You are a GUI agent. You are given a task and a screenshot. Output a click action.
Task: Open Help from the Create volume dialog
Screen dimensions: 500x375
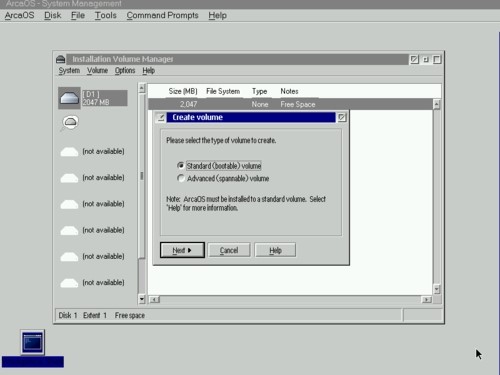pos(275,250)
